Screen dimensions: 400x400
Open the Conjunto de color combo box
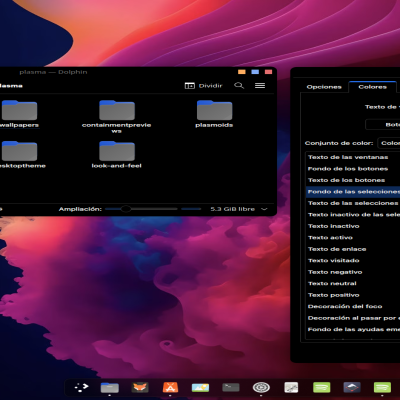pos(389,143)
